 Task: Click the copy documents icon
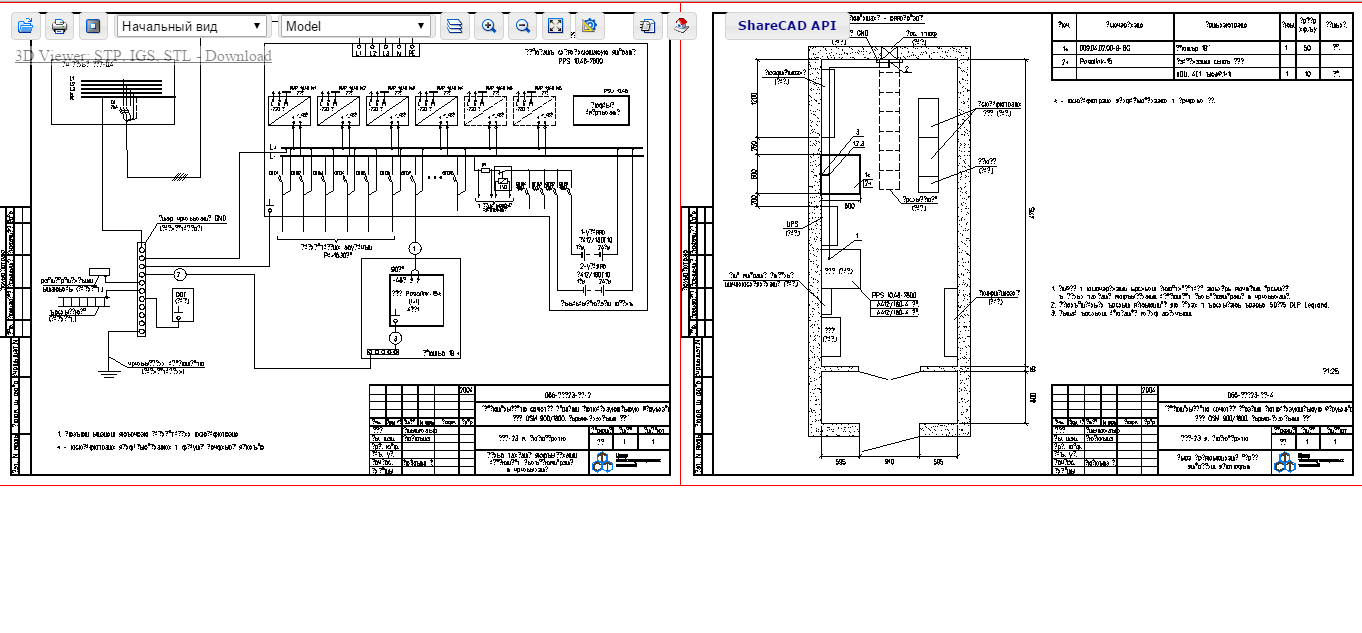pos(649,26)
